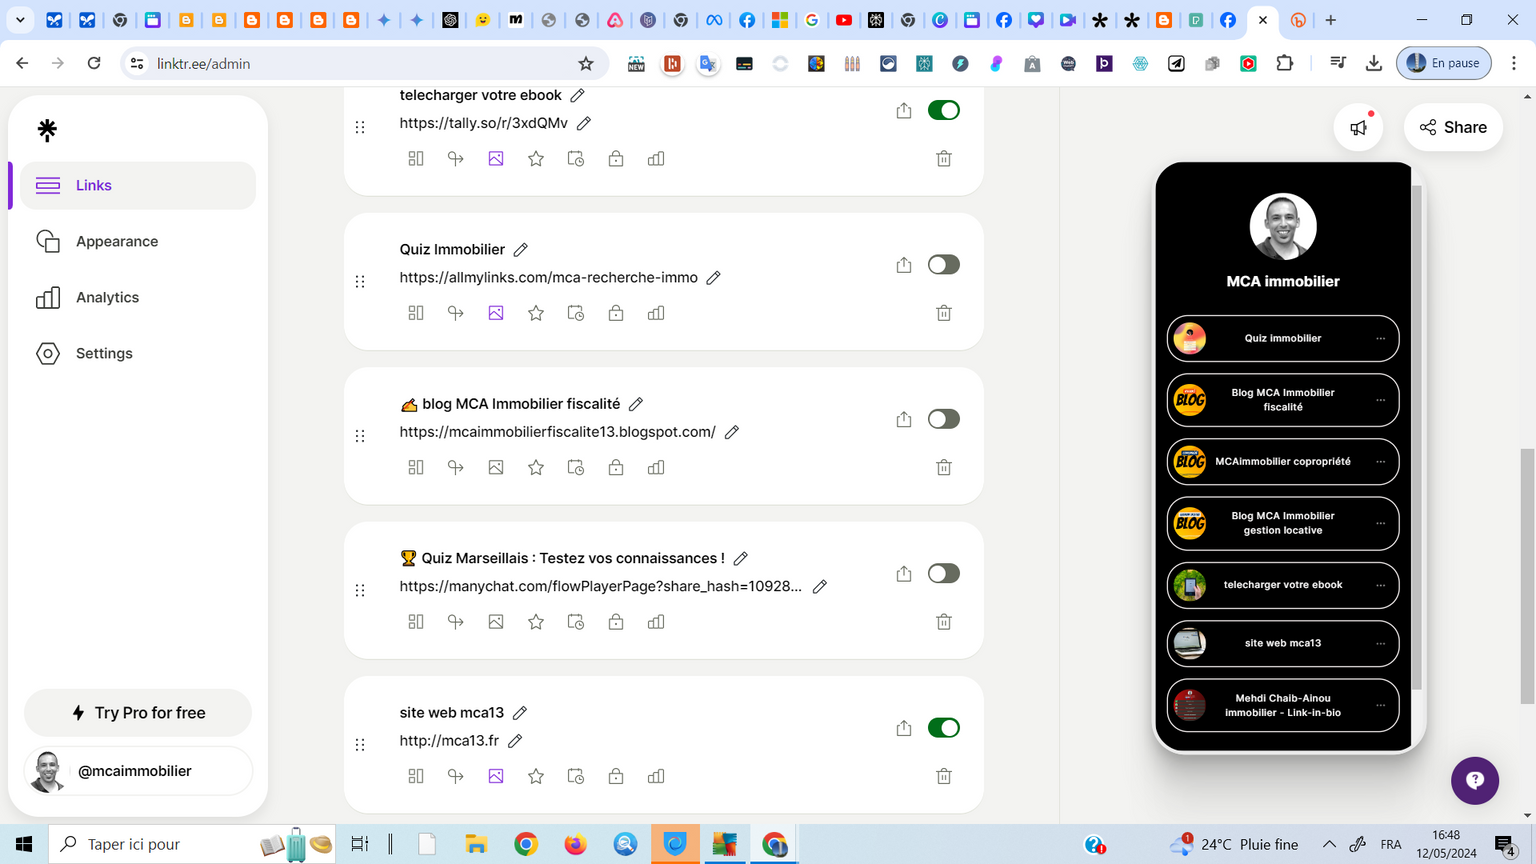Click the preview phone scrollbar
This screenshot has width=1536, height=864.
point(1416,437)
